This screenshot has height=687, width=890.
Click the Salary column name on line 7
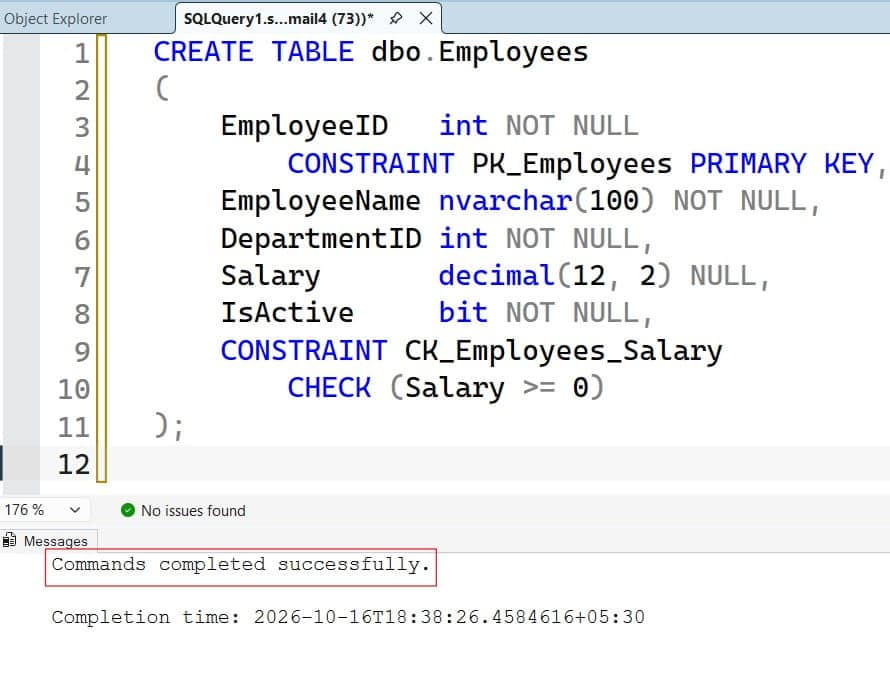point(271,276)
